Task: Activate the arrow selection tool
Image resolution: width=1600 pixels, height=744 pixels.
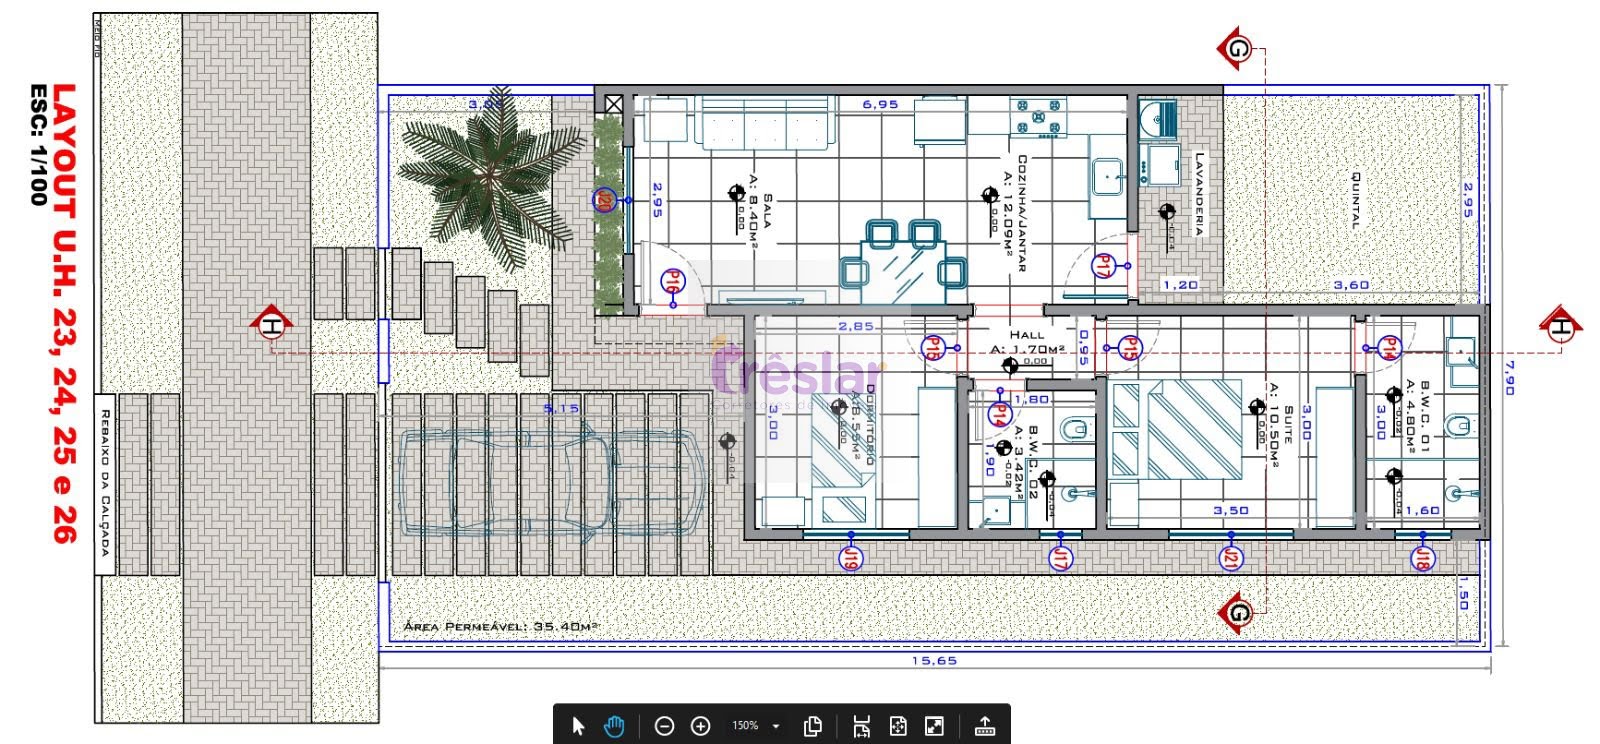Action: point(578,726)
